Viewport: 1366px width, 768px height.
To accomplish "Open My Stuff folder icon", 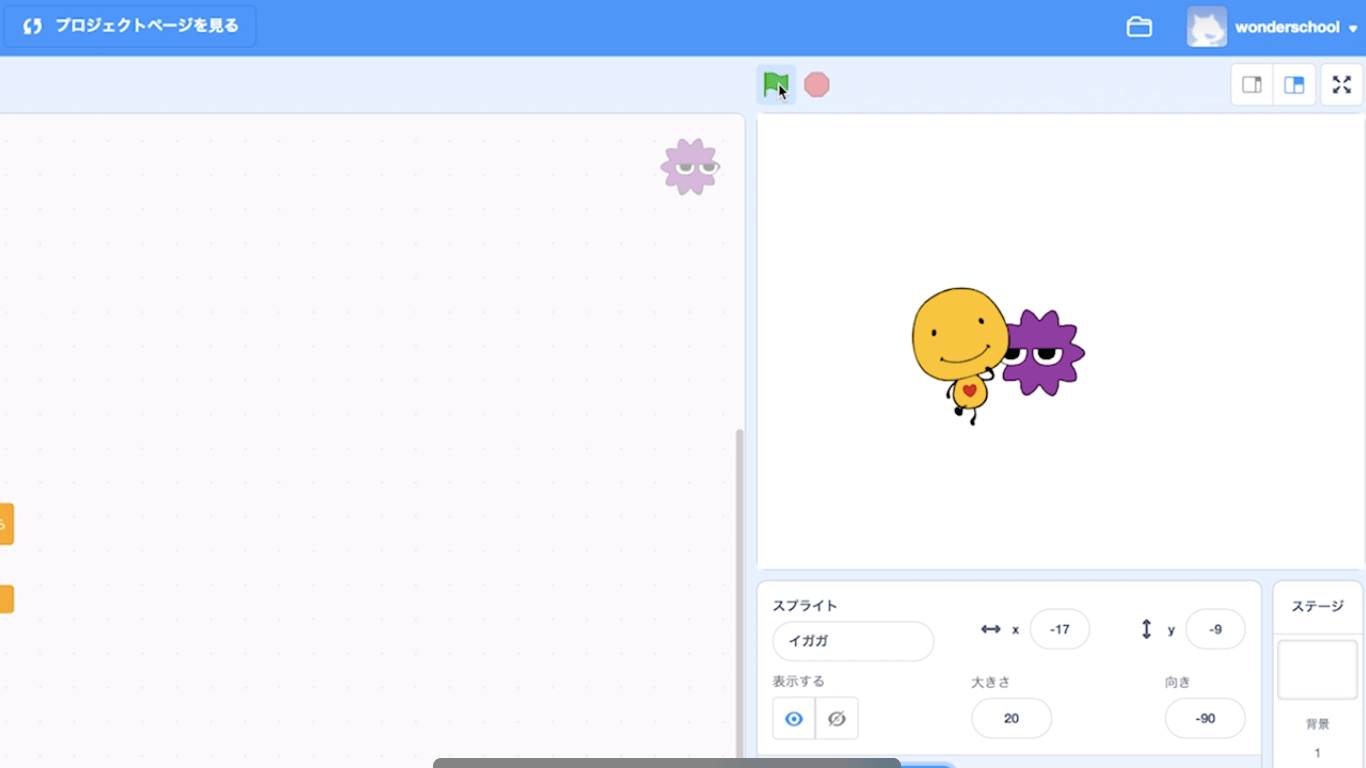I will coord(1139,27).
